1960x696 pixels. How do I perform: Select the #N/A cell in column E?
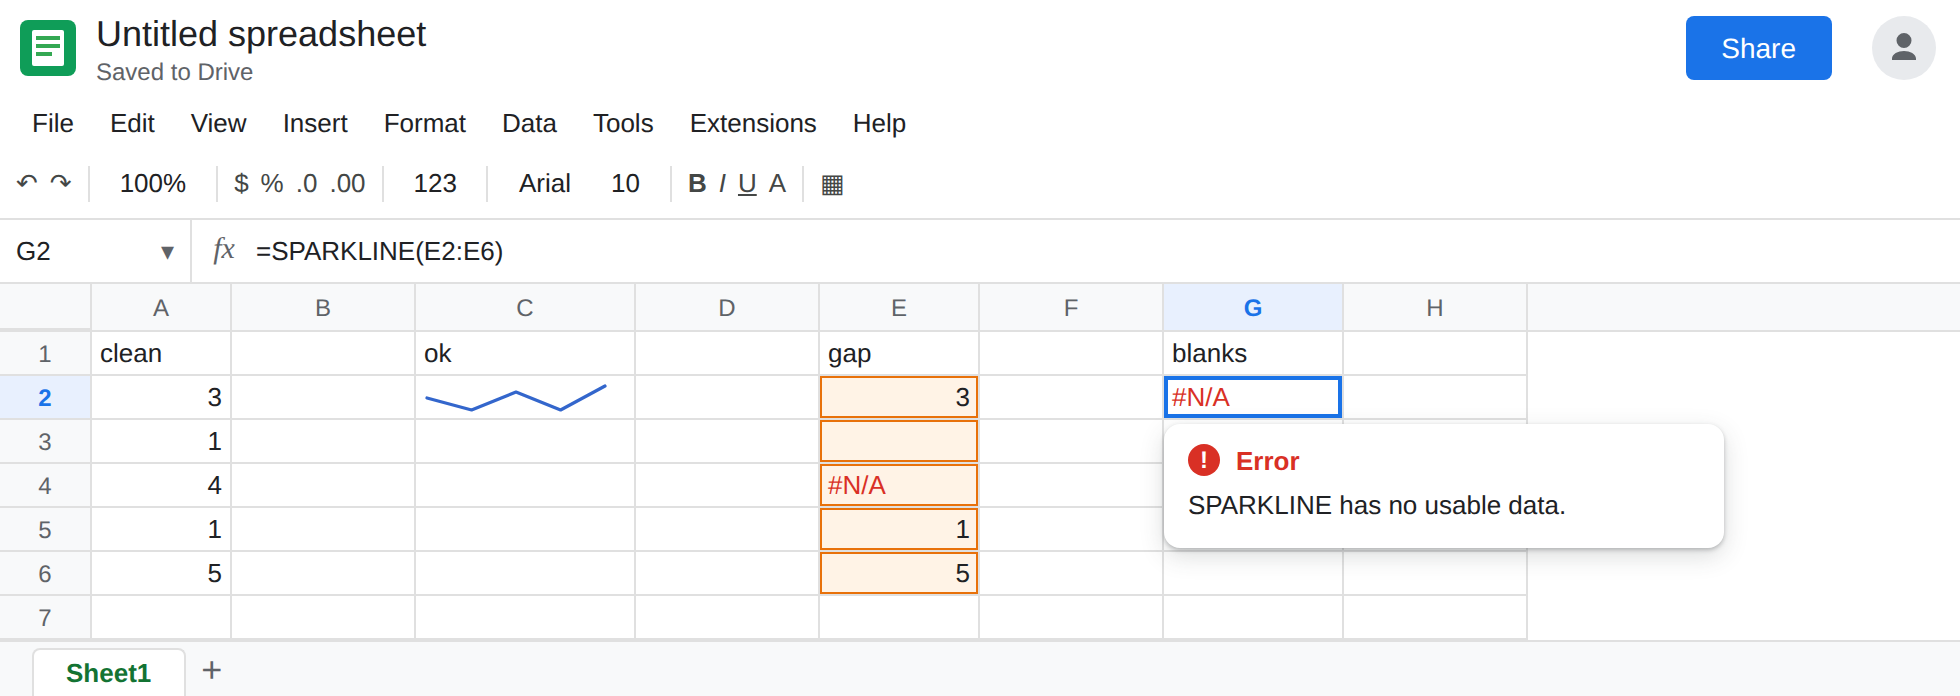[x=899, y=486]
